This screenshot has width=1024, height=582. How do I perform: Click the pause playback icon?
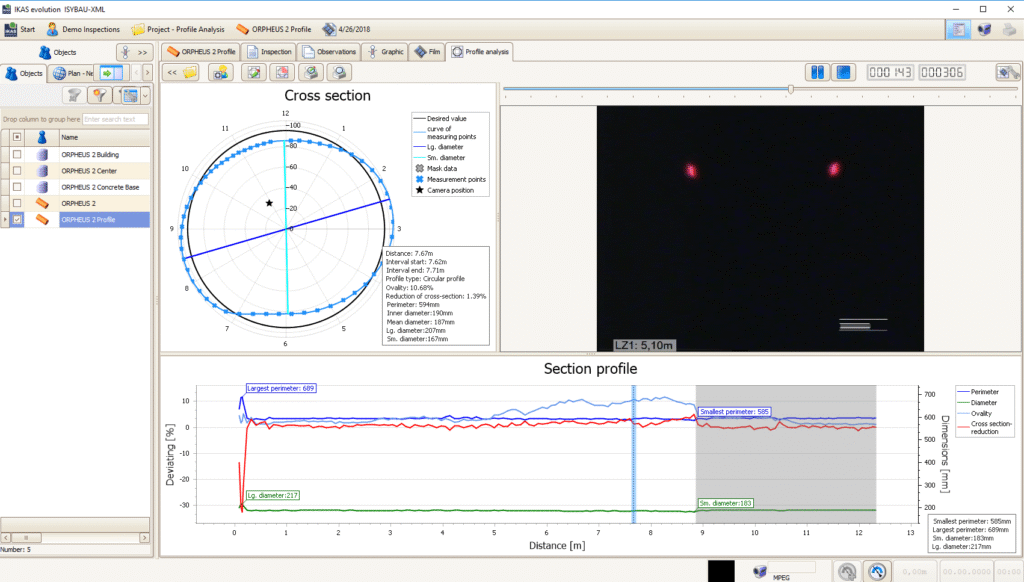tap(817, 73)
